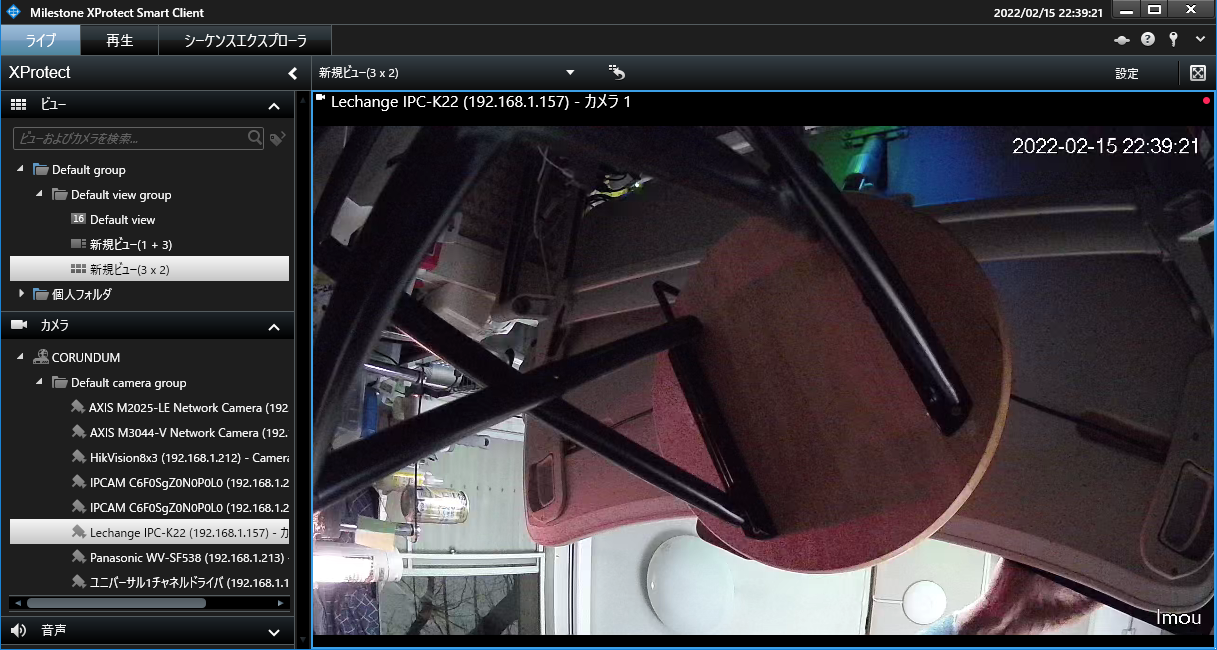Click the speaker icon in 音声 panel header
This screenshot has width=1217, height=650.
18,631
